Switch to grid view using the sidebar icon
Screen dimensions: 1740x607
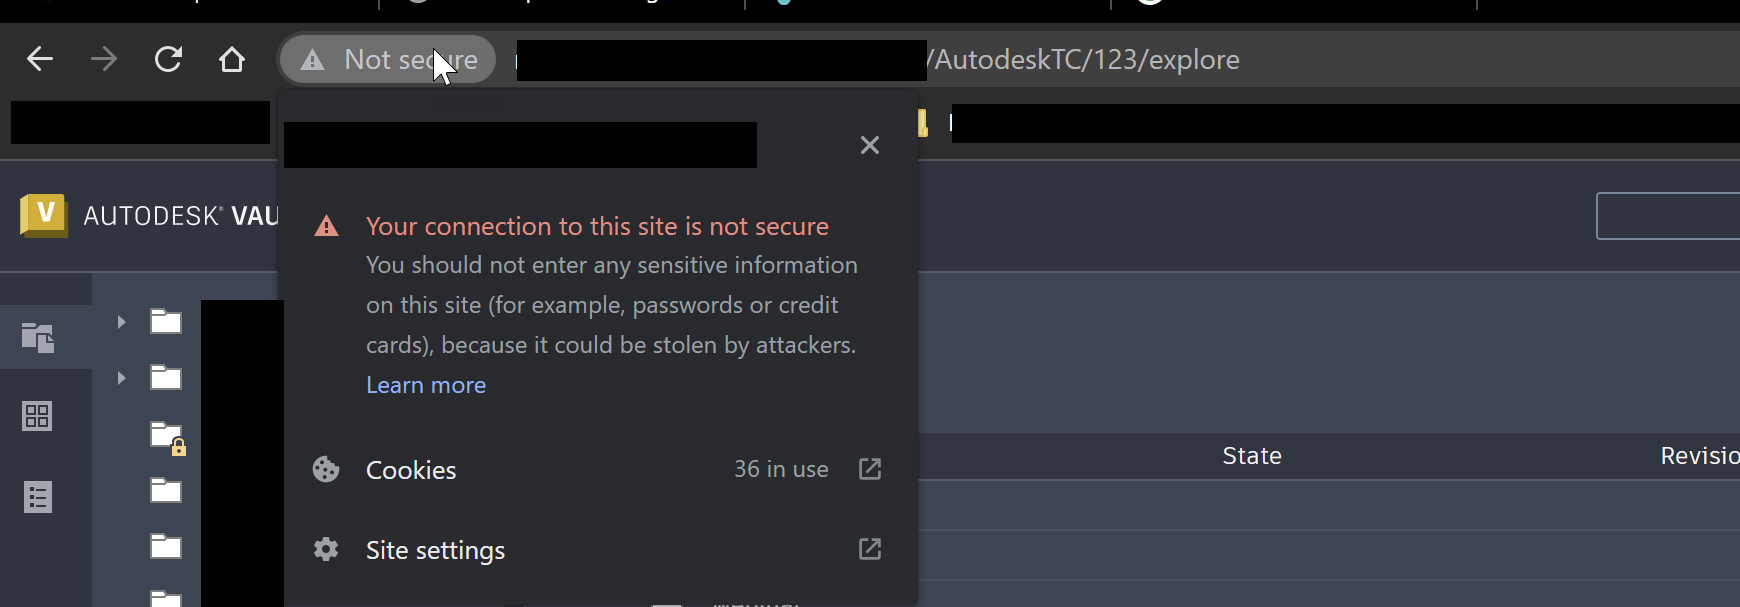[x=37, y=416]
